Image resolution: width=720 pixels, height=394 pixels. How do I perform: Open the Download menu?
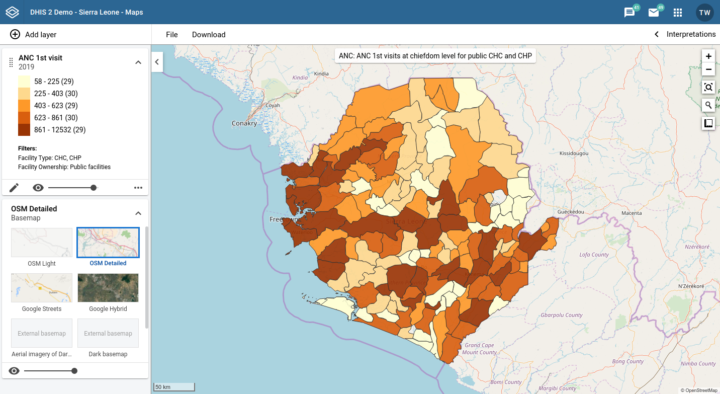click(208, 34)
